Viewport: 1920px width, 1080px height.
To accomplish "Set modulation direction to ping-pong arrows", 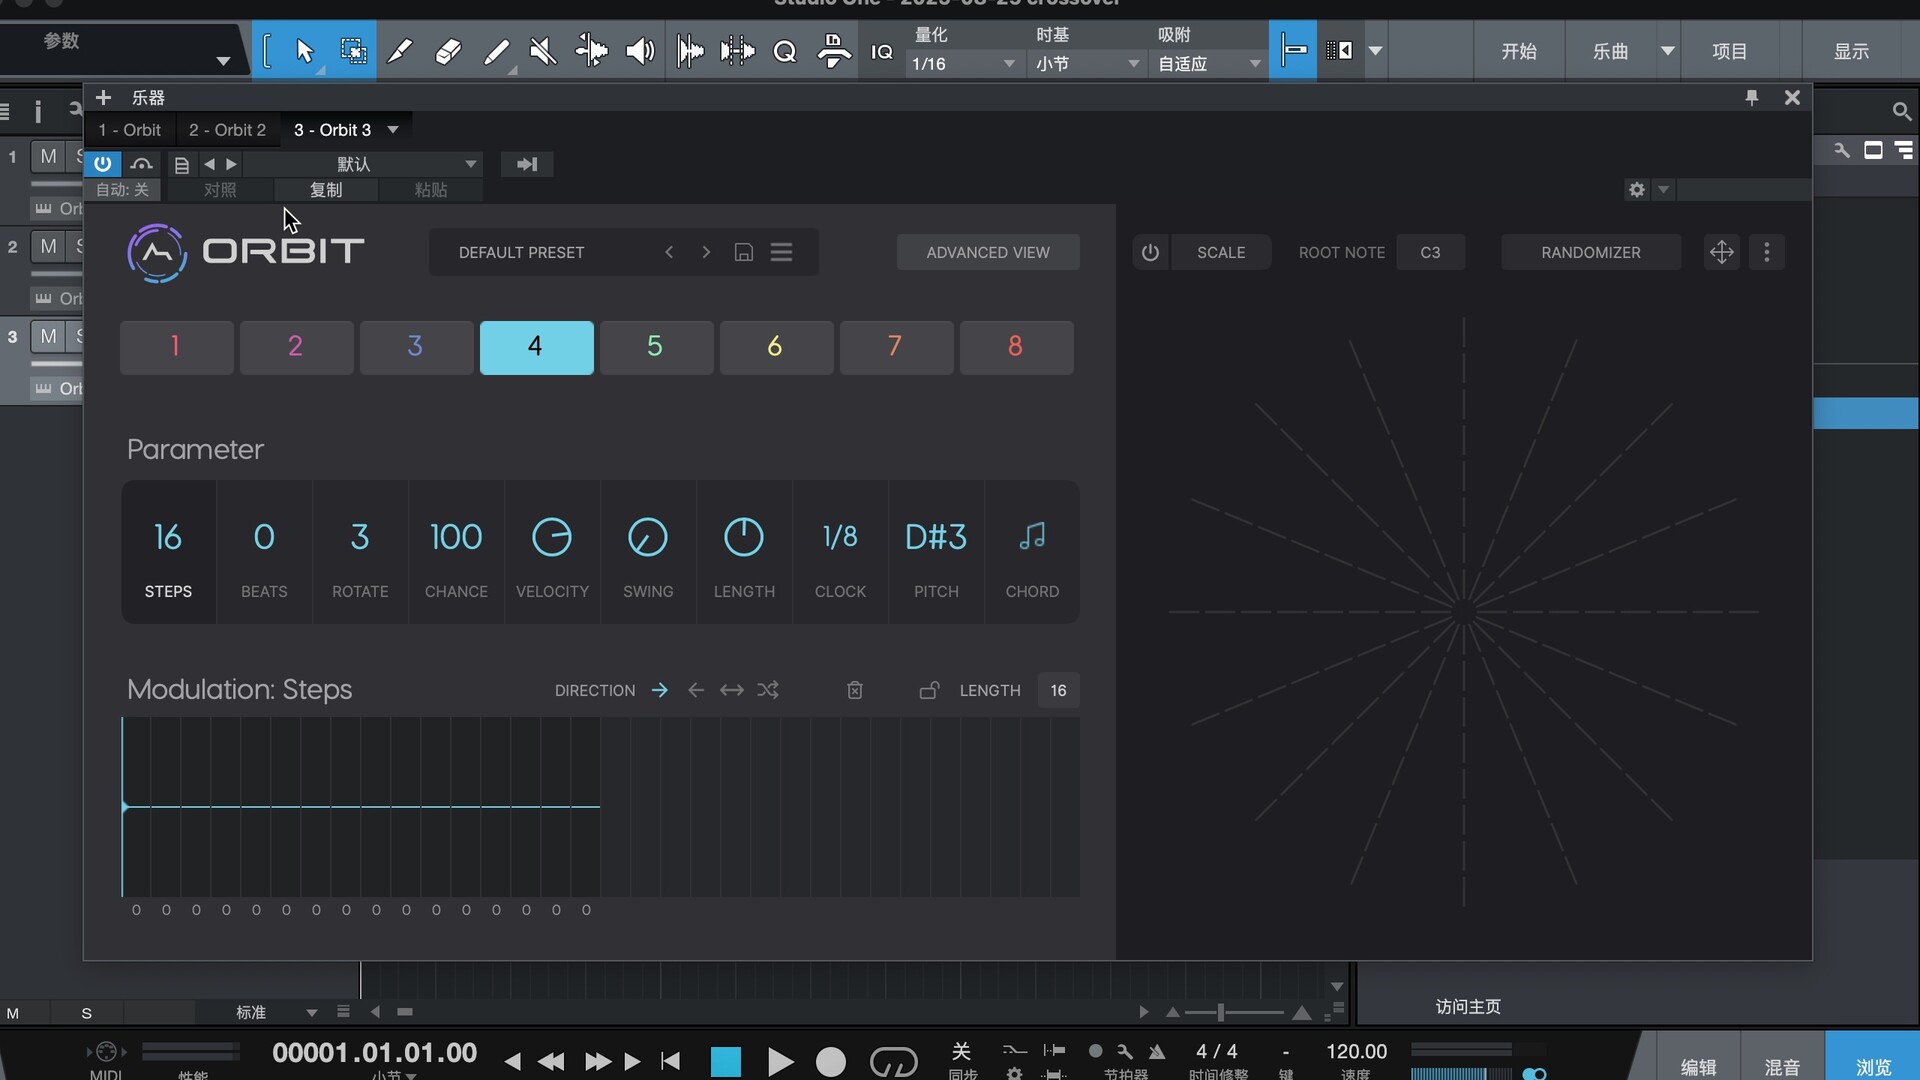I will tap(732, 690).
